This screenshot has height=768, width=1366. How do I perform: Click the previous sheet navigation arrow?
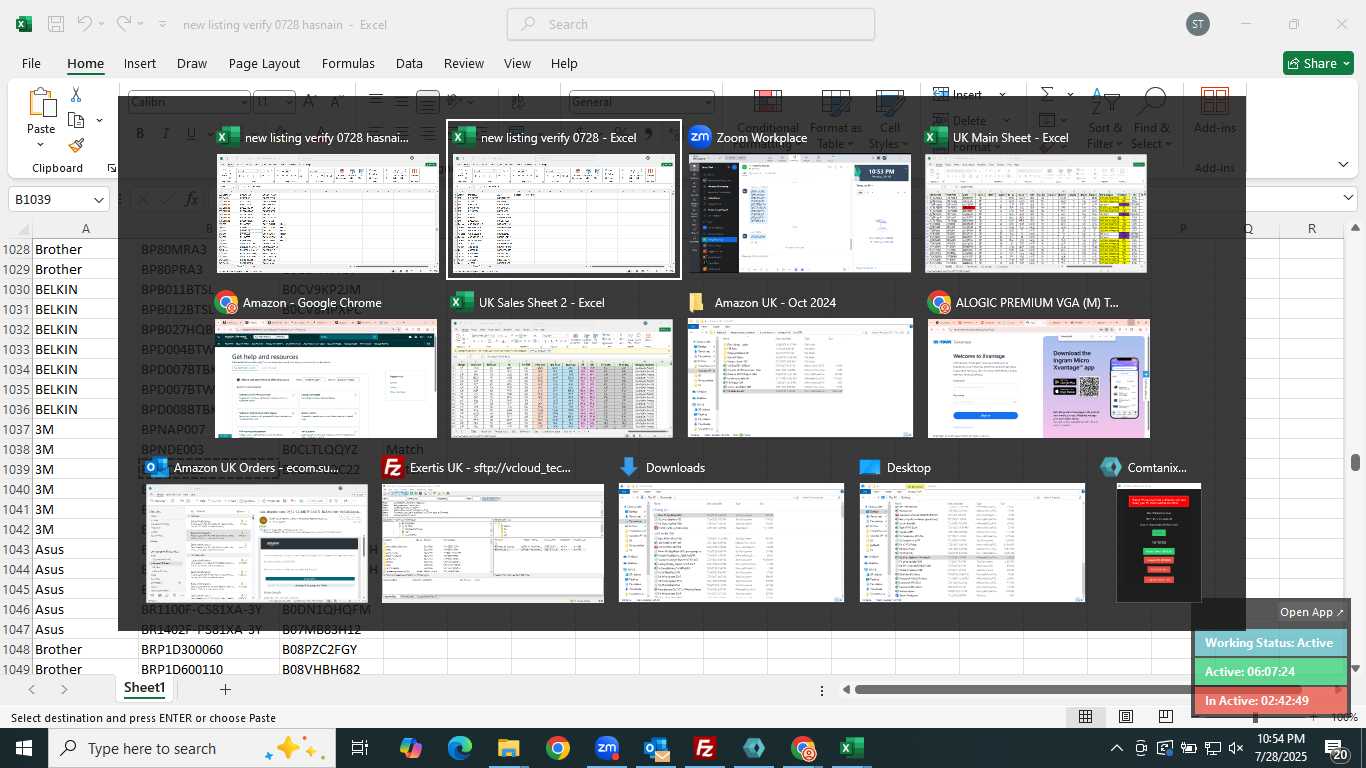[32, 689]
